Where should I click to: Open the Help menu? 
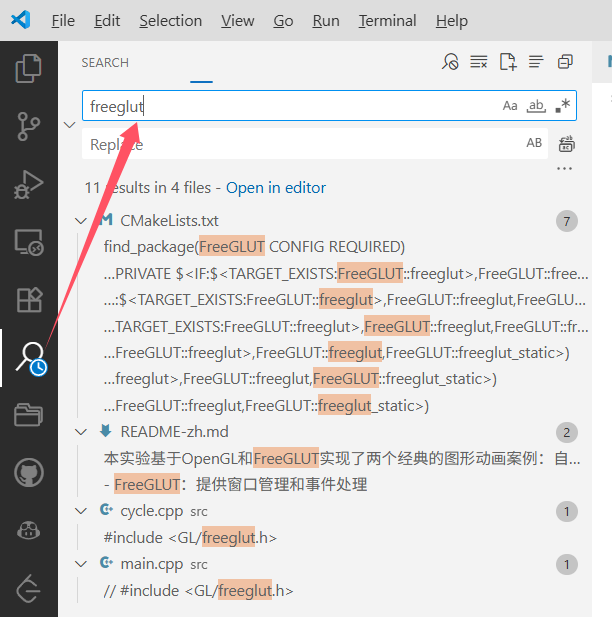point(452,20)
